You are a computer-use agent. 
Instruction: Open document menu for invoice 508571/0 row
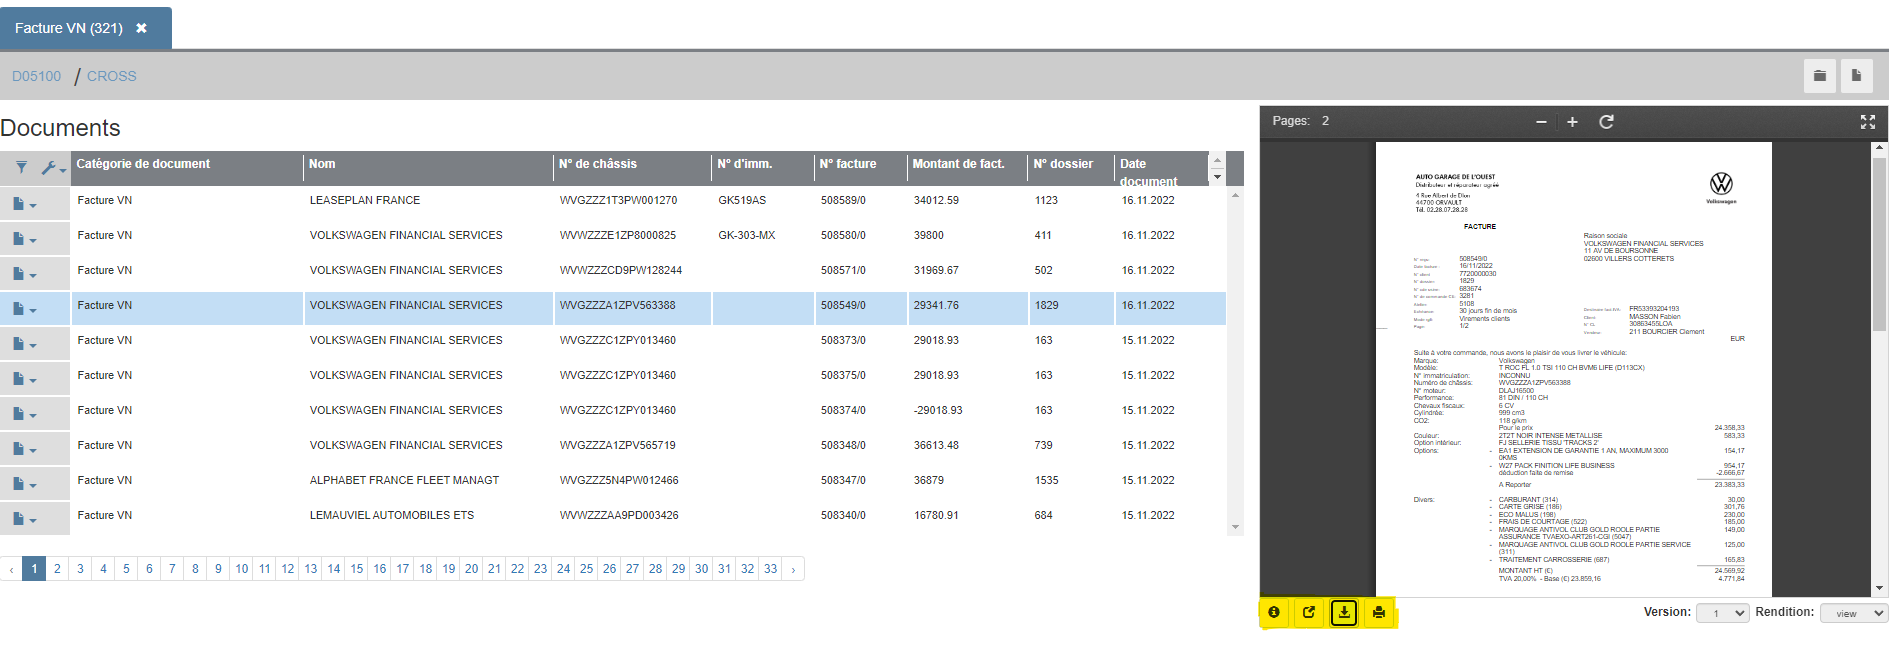click(x=25, y=274)
